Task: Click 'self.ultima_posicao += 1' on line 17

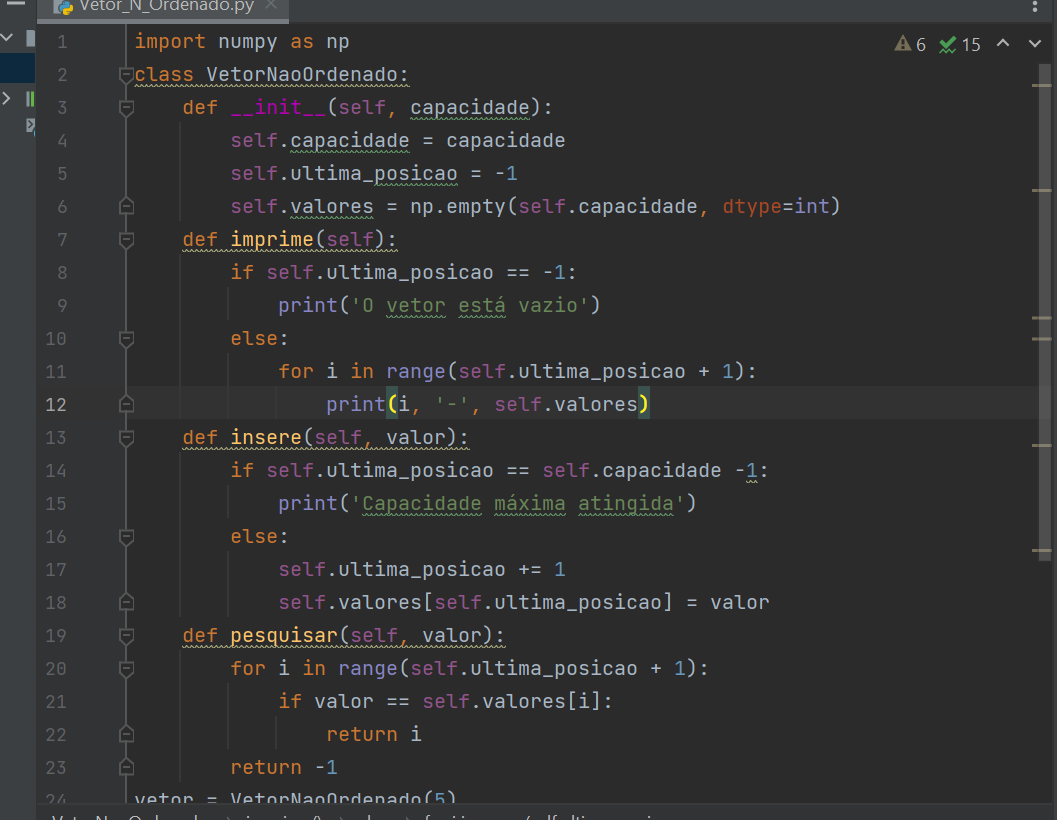Action: [422, 570]
